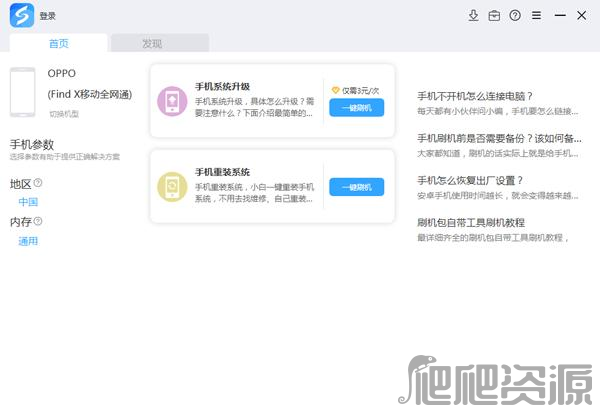Open the 登录 login link
600x416 pixels.
(x=48, y=16)
